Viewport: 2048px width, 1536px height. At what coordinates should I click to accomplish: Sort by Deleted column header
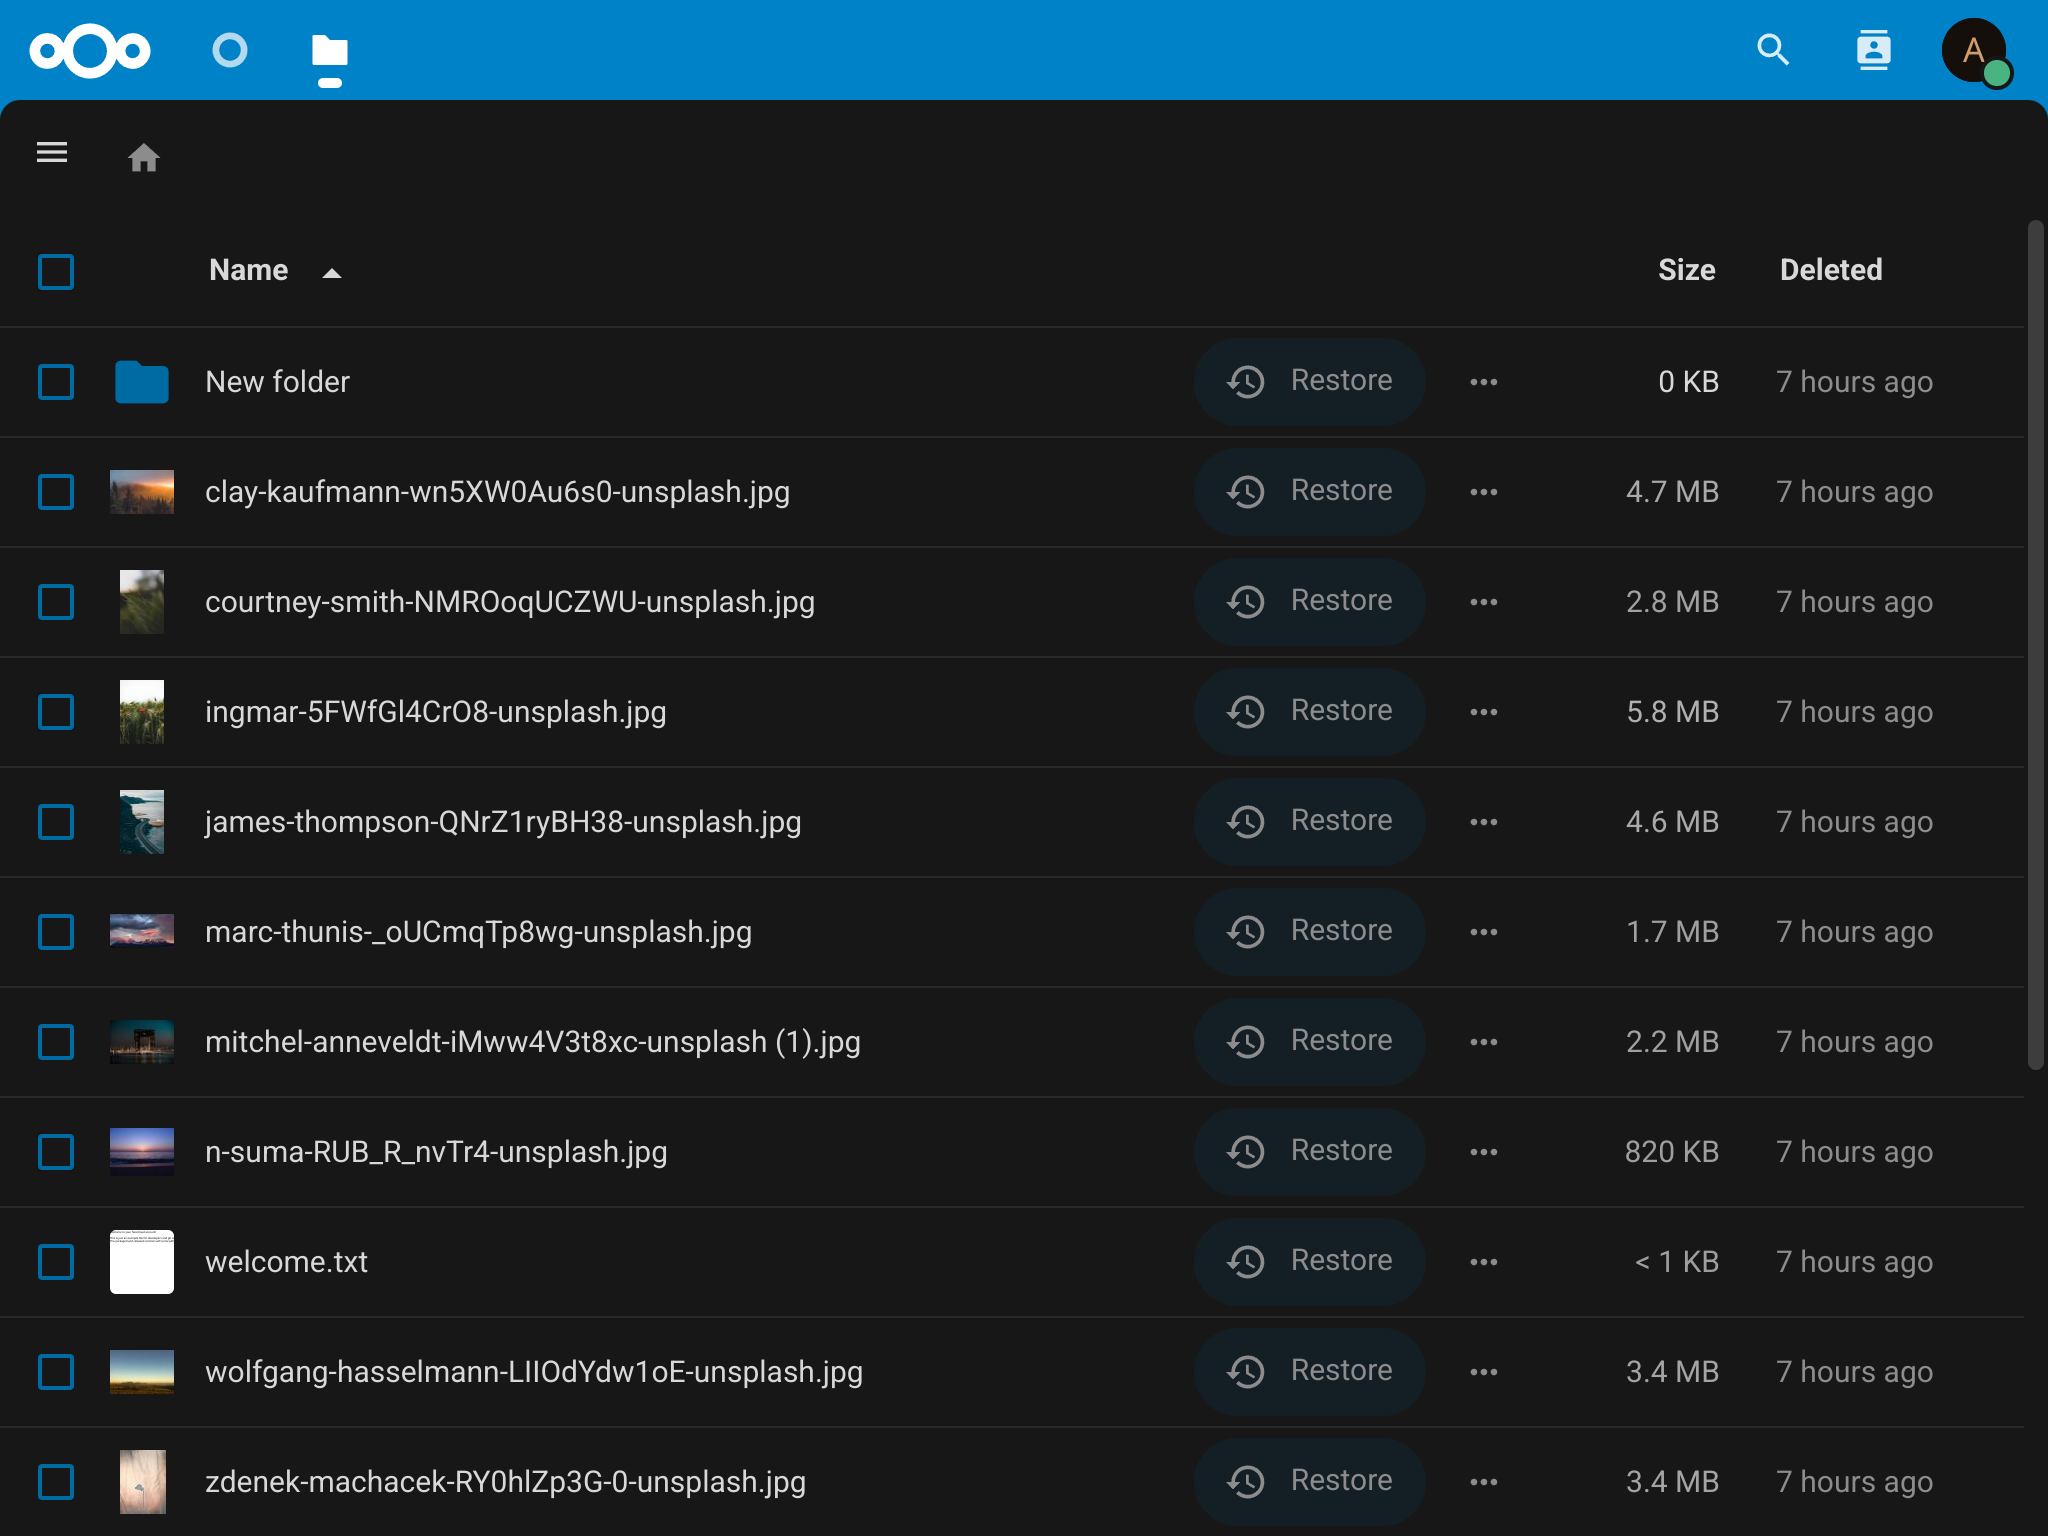click(1830, 270)
